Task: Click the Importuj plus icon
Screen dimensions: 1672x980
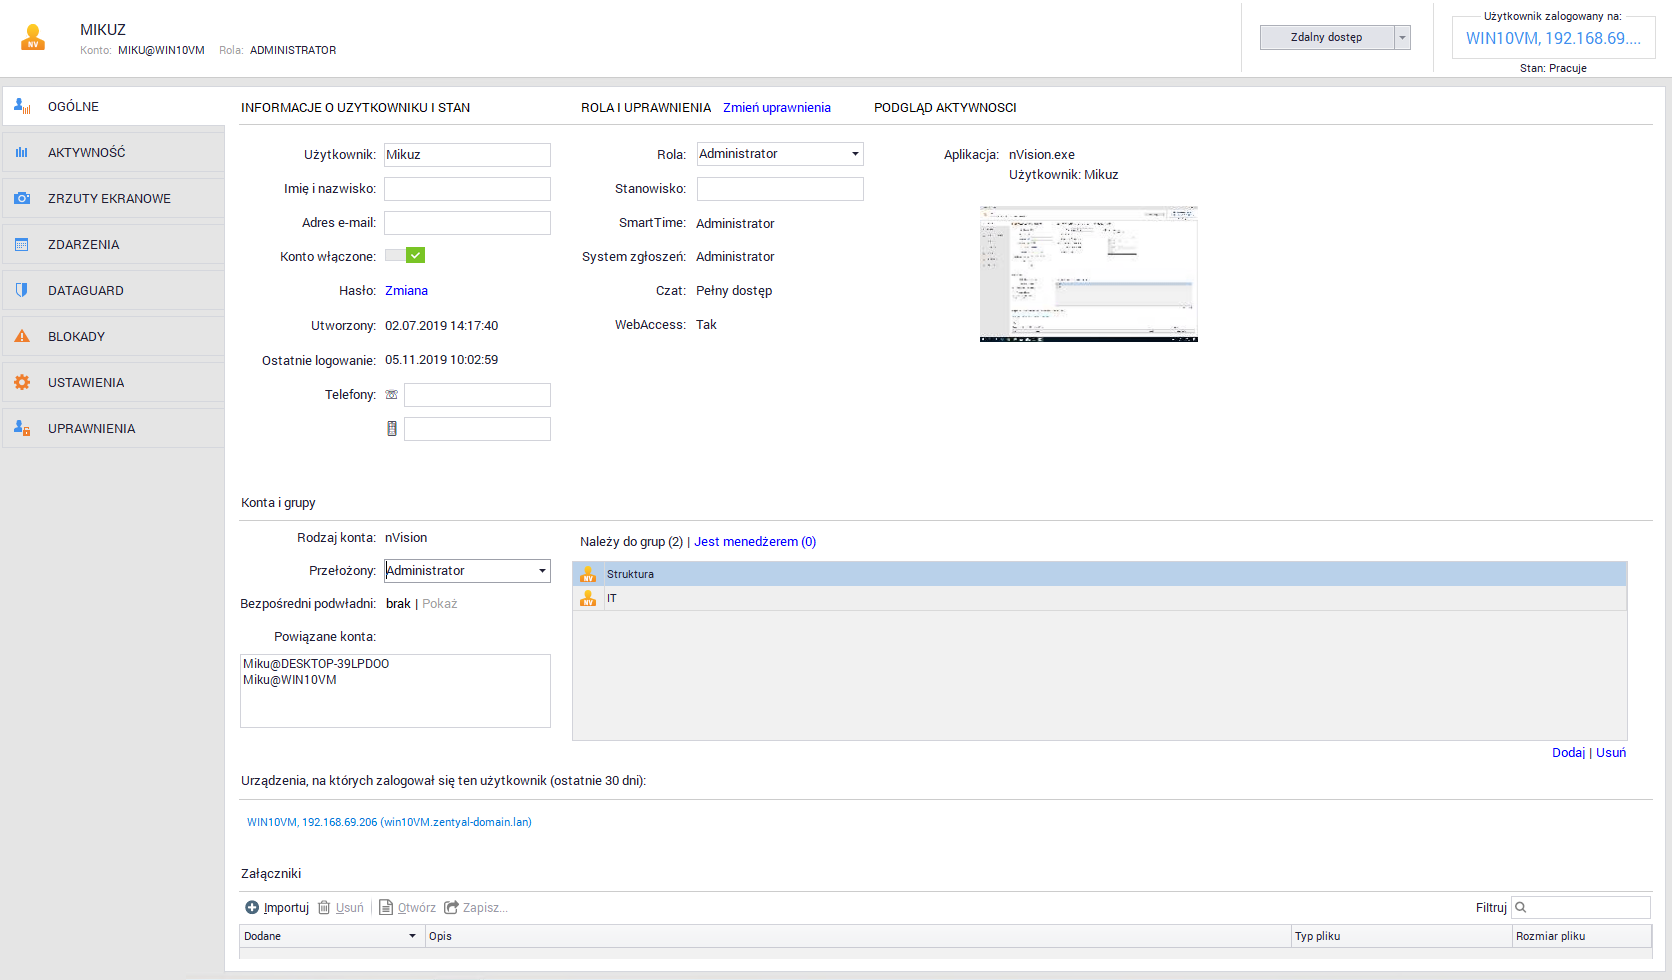Action: point(252,907)
